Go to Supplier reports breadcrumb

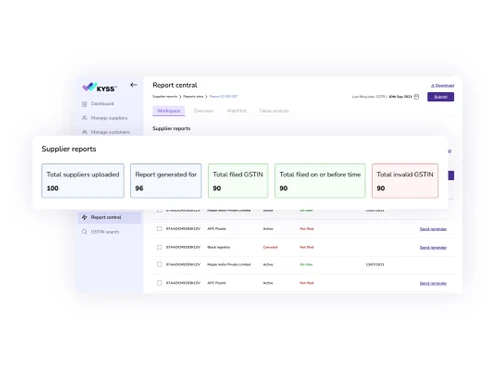(x=165, y=96)
